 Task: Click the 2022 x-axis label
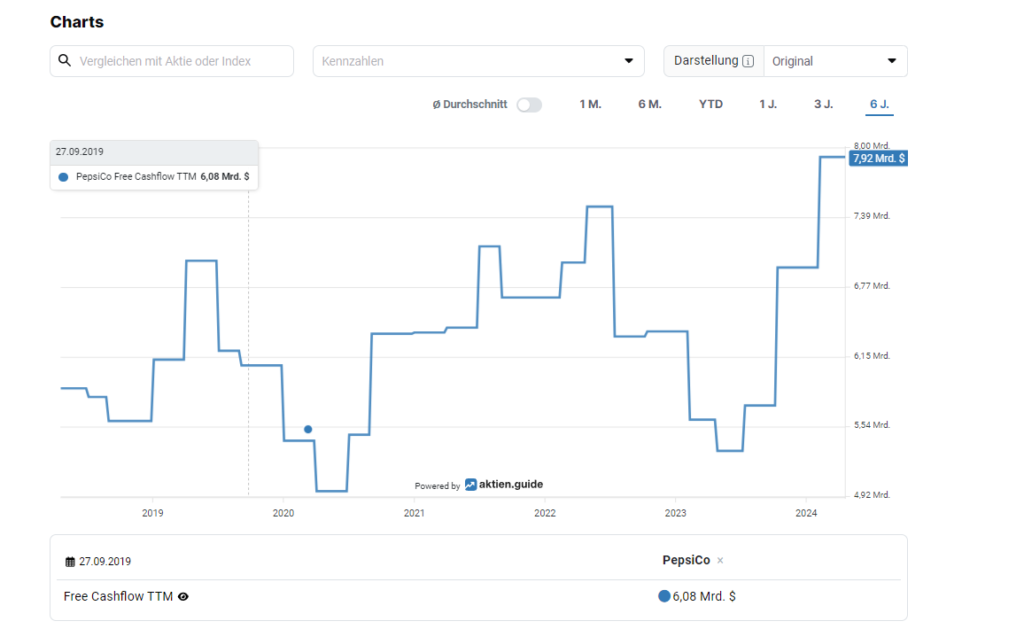[545, 513]
